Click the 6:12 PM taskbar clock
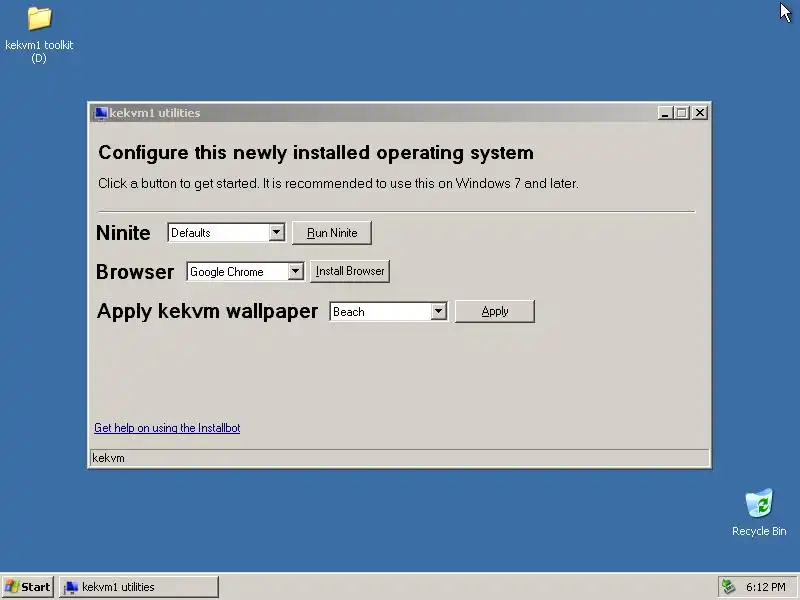Image resolution: width=800 pixels, height=600 pixels. coord(765,587)
